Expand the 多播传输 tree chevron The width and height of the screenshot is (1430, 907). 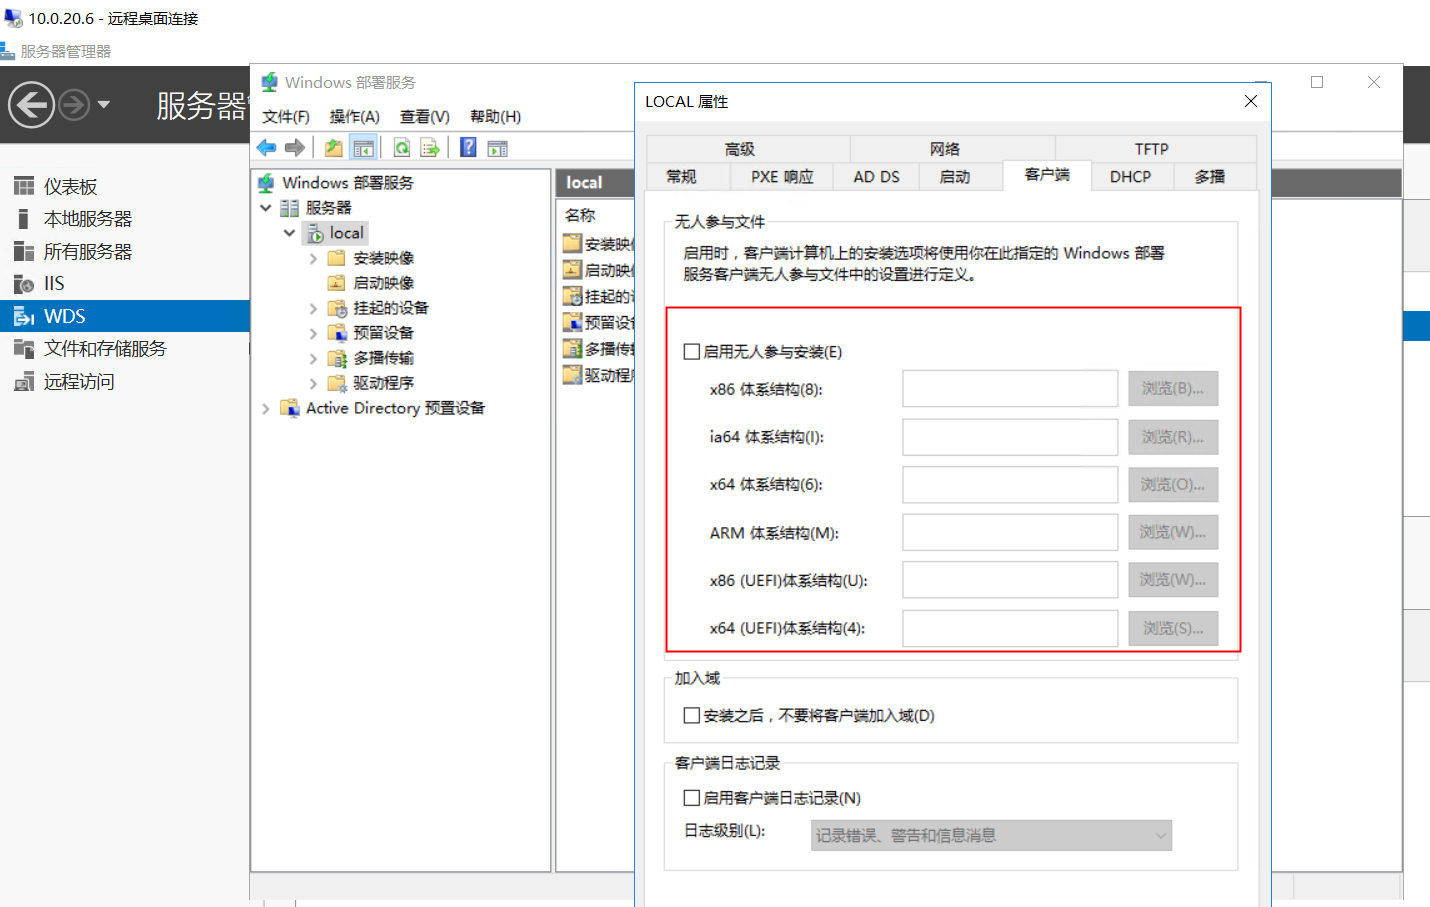pos(313,358)
